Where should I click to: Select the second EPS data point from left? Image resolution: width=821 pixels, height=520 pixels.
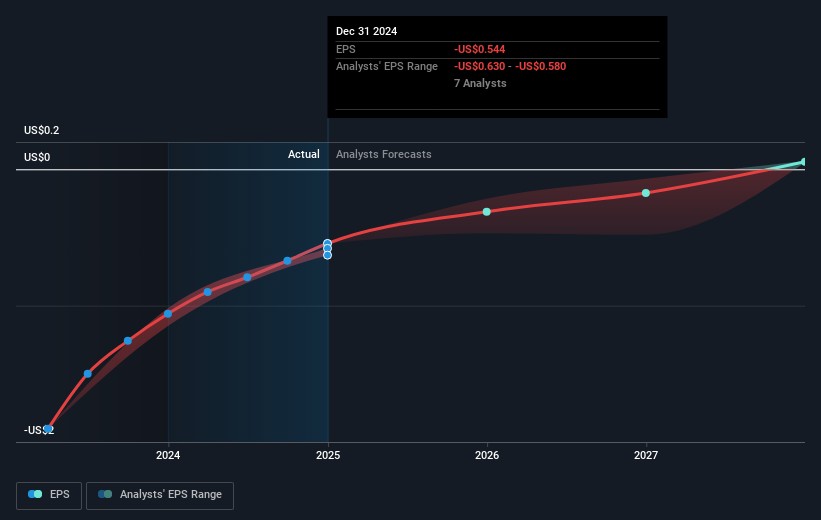pyautogui.click(x=88, y=373)
